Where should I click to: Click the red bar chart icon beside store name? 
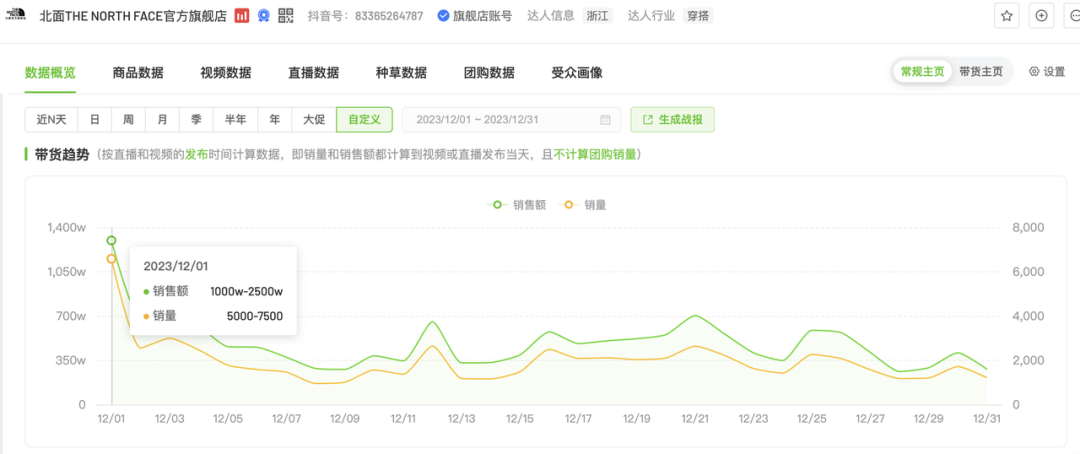click(x=242, y=16)
